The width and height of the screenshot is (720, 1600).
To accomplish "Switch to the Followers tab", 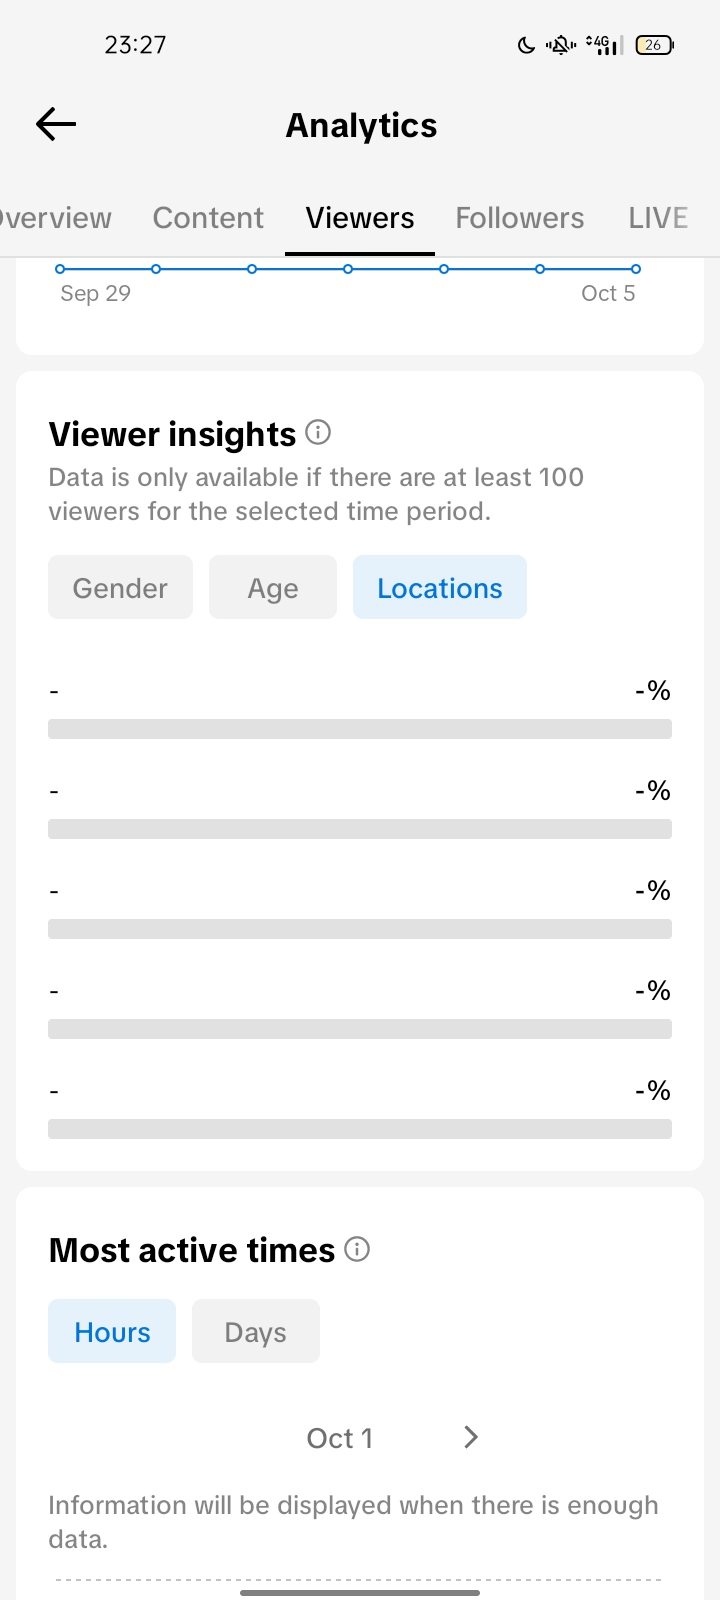I will click(x=520, y=218).
